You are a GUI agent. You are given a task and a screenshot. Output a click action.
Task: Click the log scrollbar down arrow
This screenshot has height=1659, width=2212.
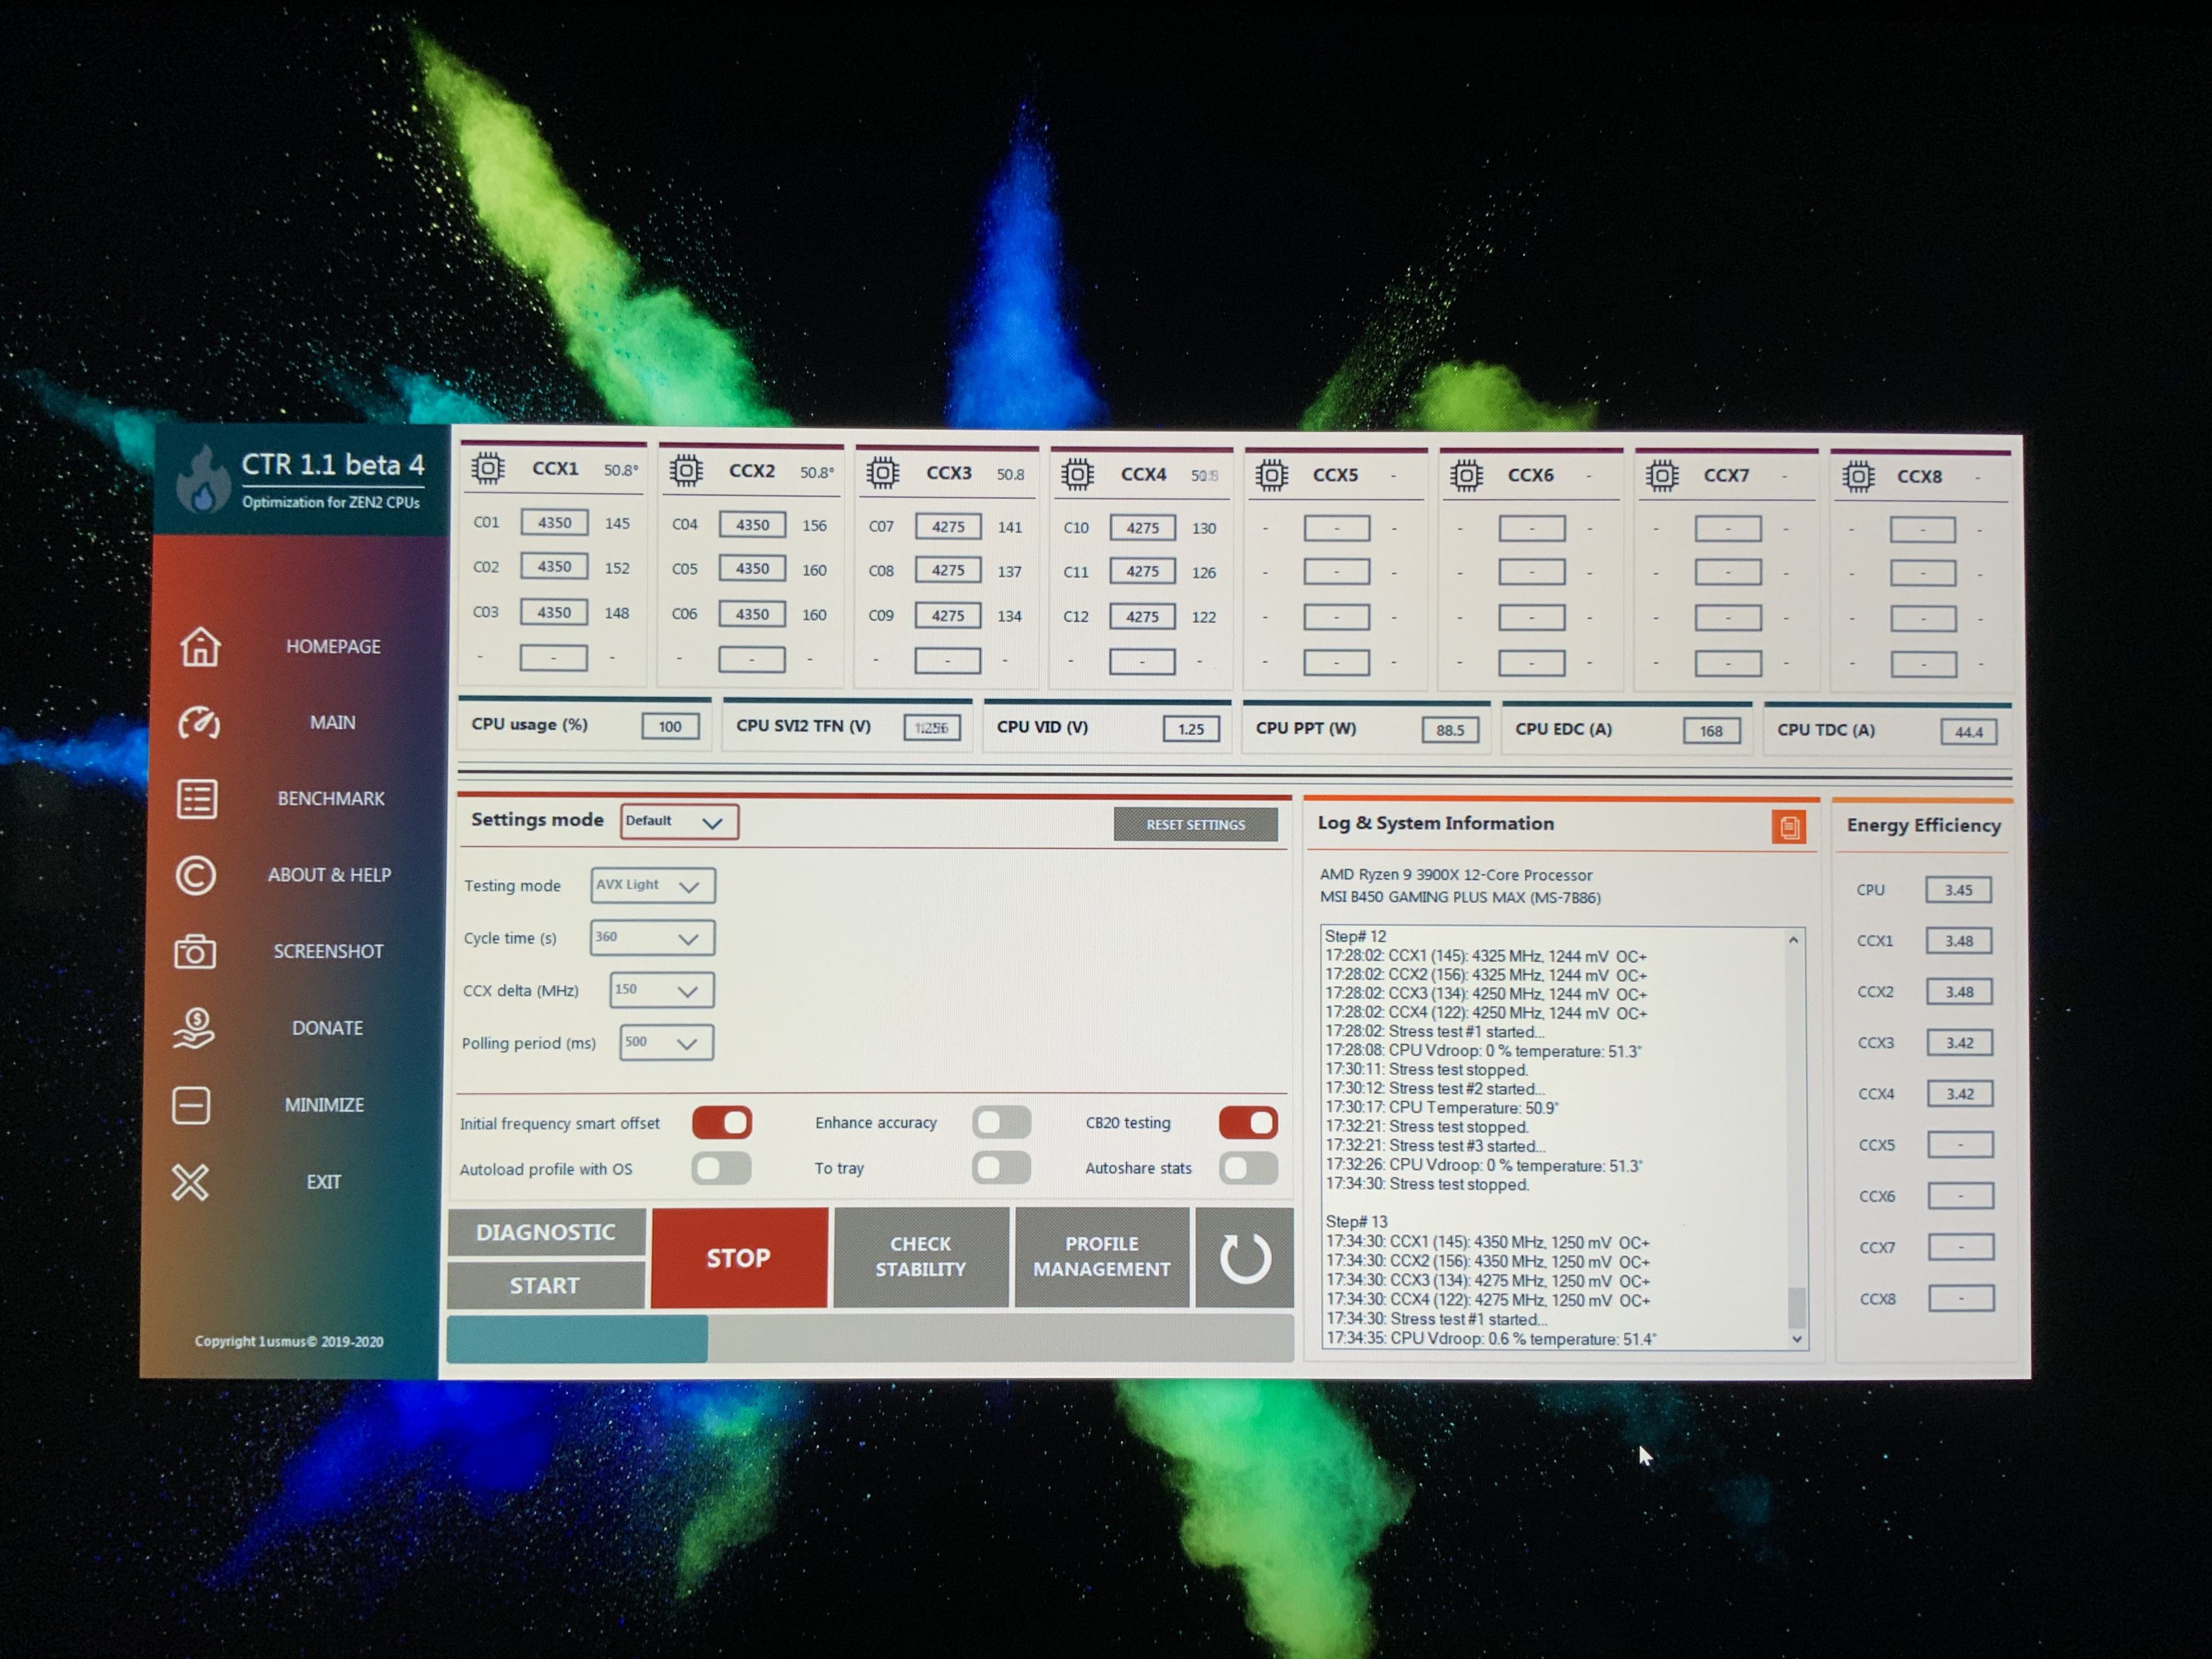point(1797,1338)
